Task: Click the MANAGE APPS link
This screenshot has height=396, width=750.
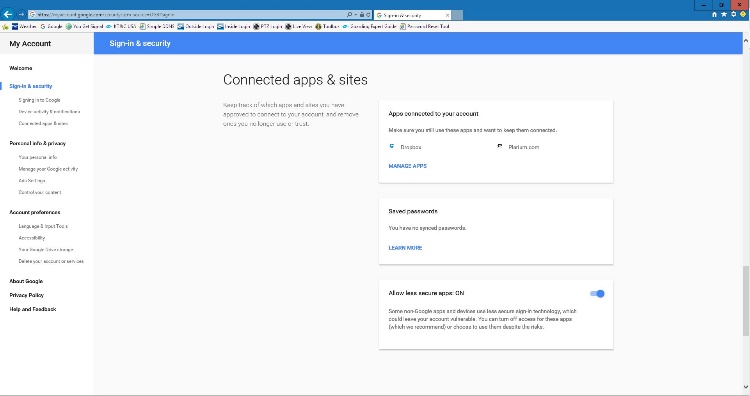Action: tap(408, 166)
